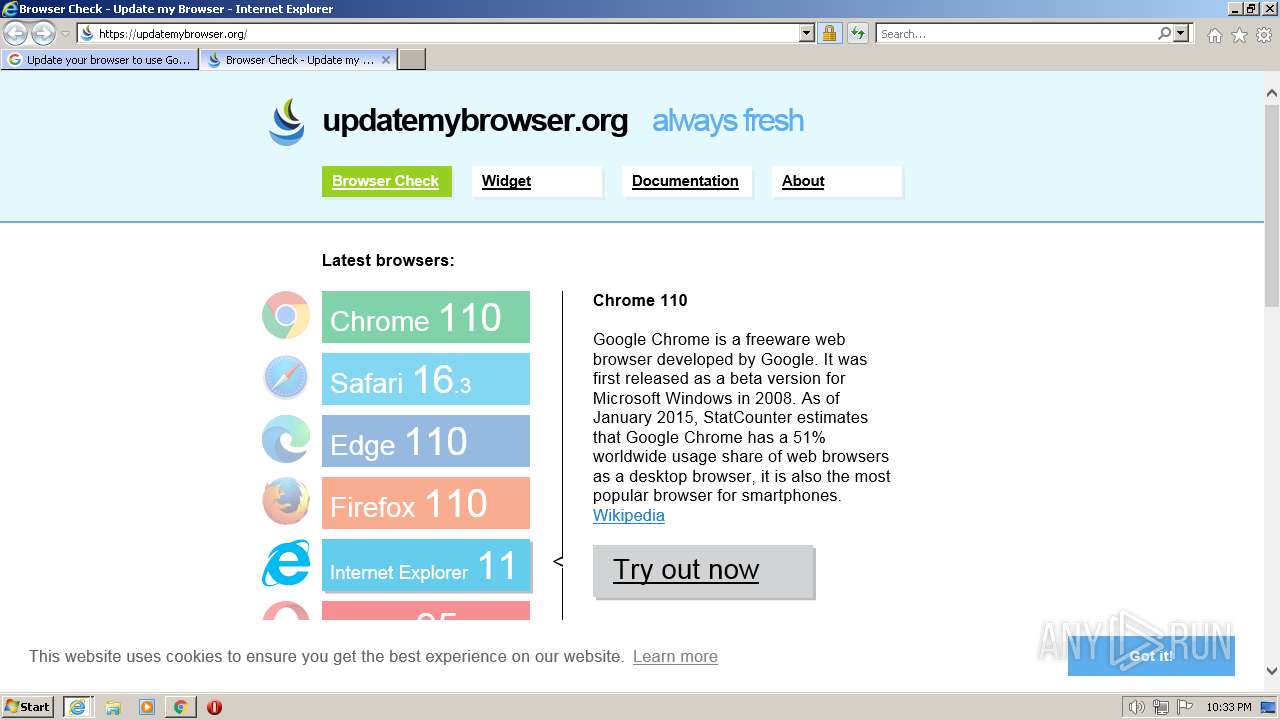This screenshot has height=720, width=1280.
Task: Click the page scrollbar down arrow
Action: (x=1272, y=671)
